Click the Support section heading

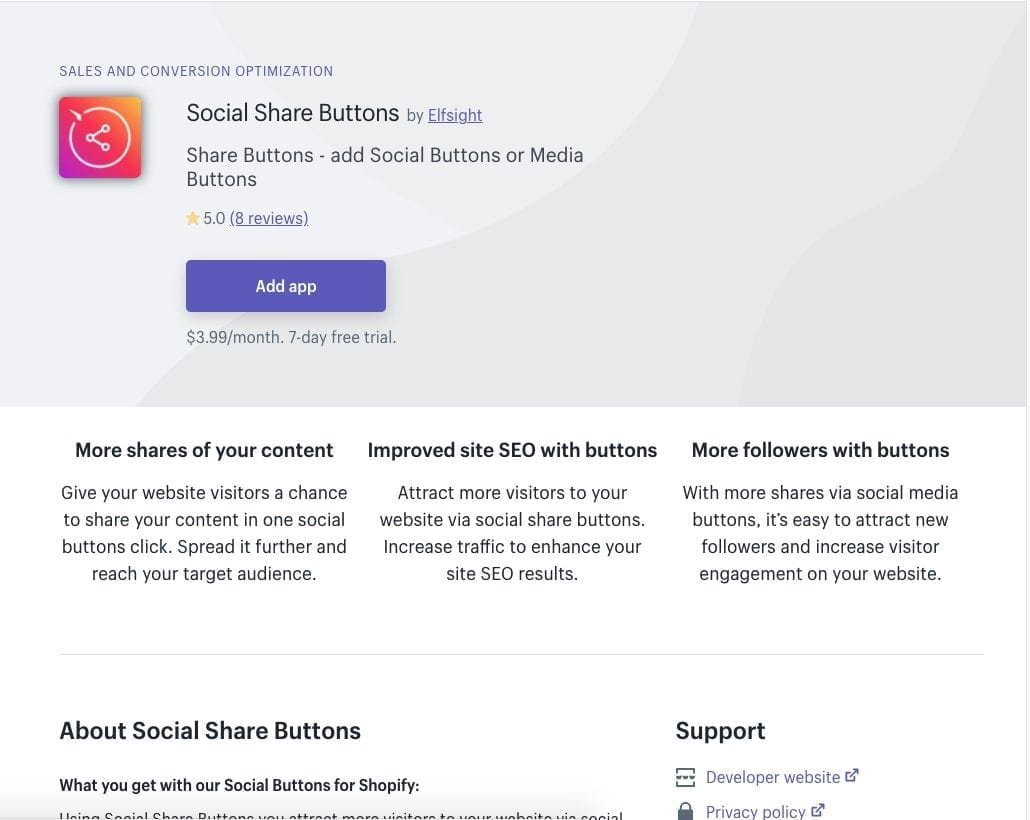coord(720,730)
